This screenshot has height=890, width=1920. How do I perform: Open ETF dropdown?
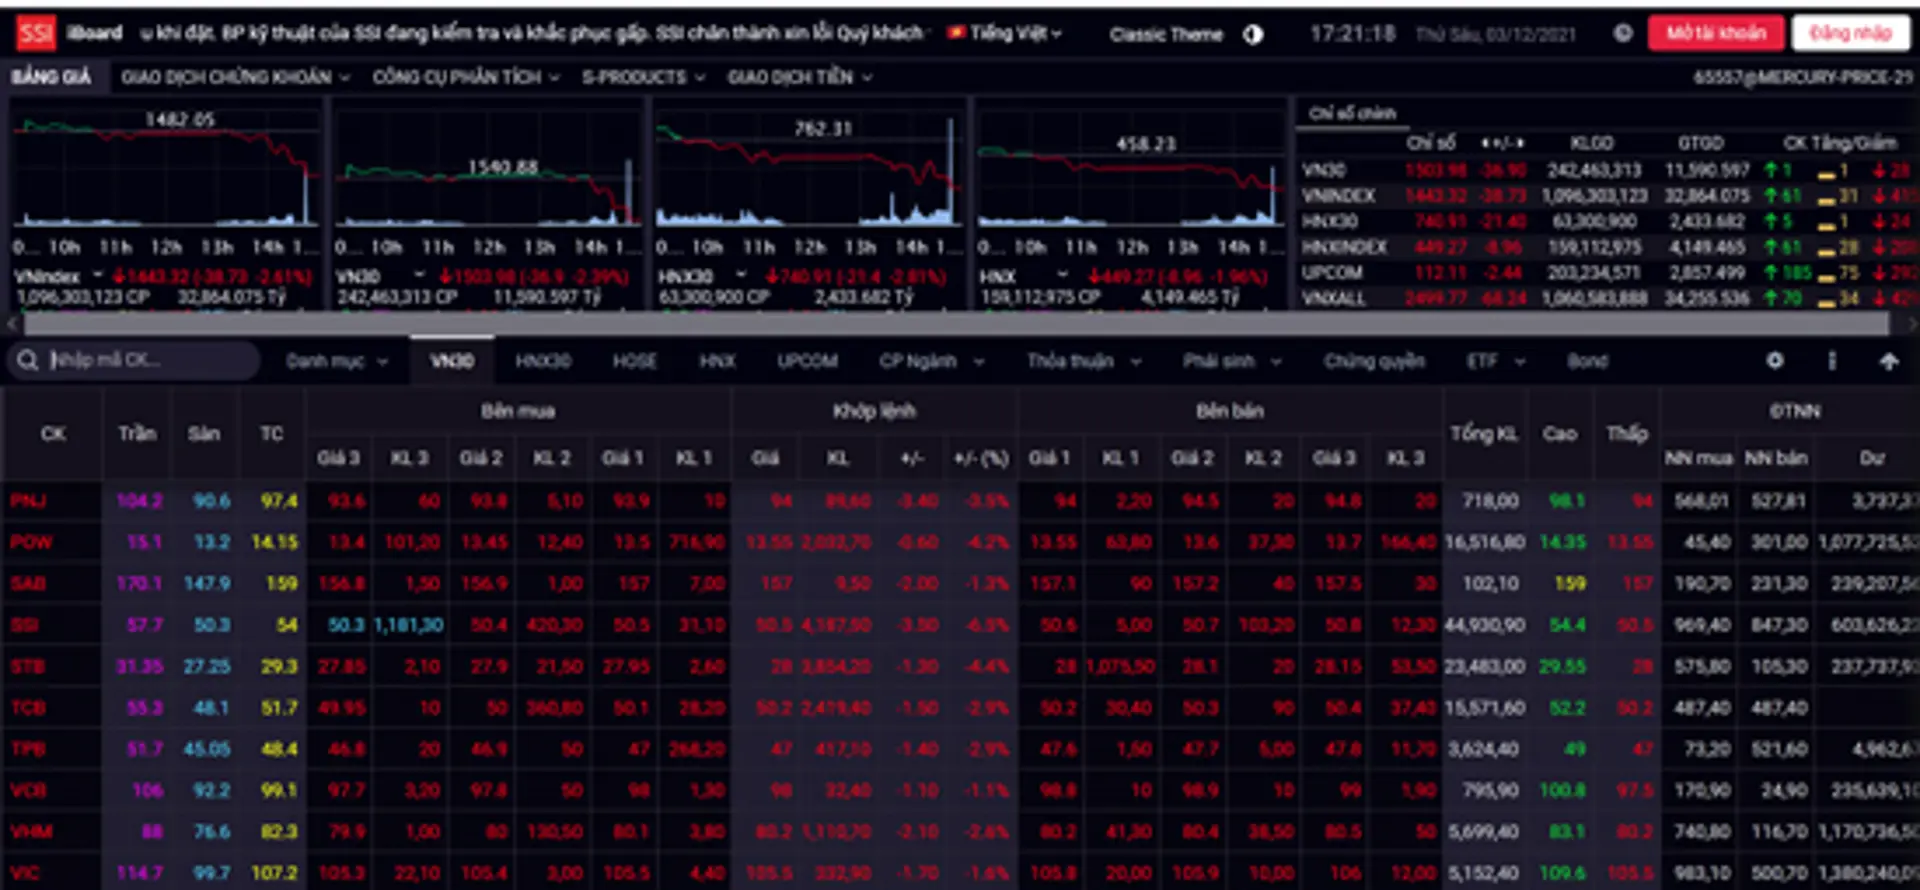(1496, 361)
